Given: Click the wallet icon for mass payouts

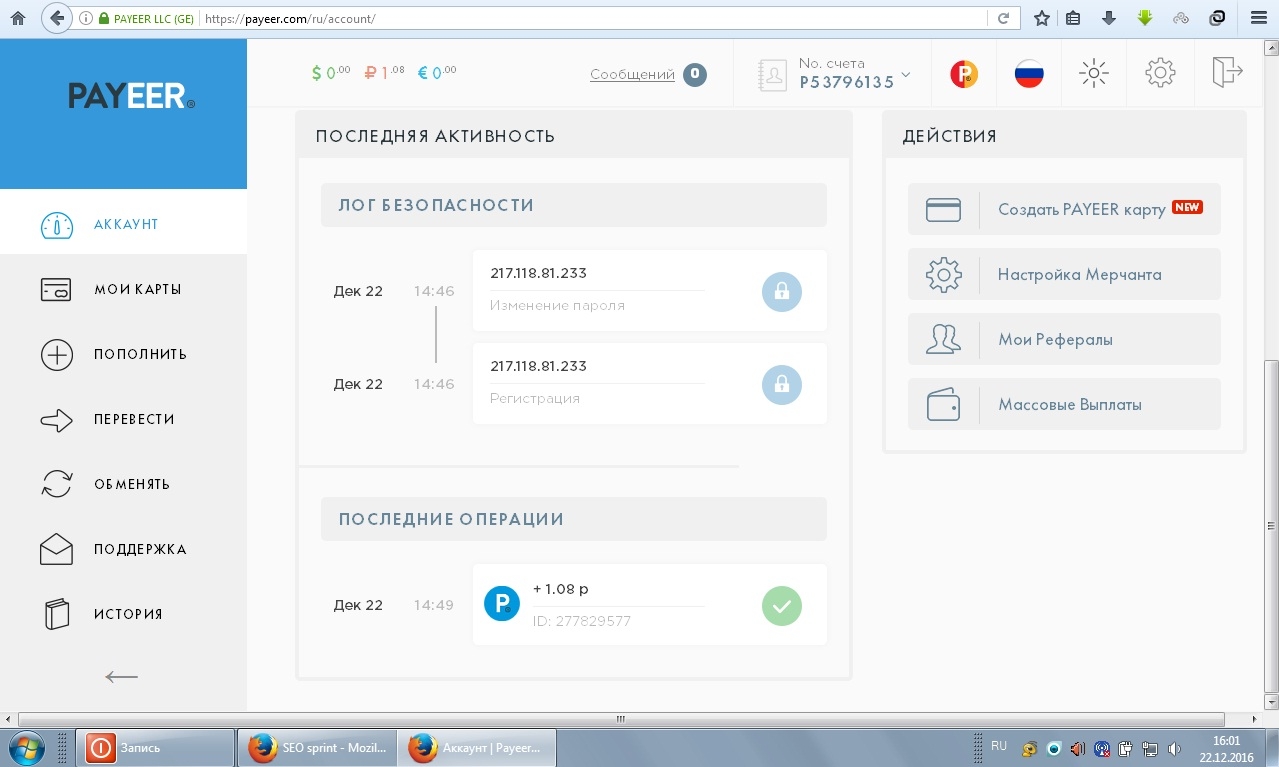Looking at the screenshot, I should pos(943,405).
